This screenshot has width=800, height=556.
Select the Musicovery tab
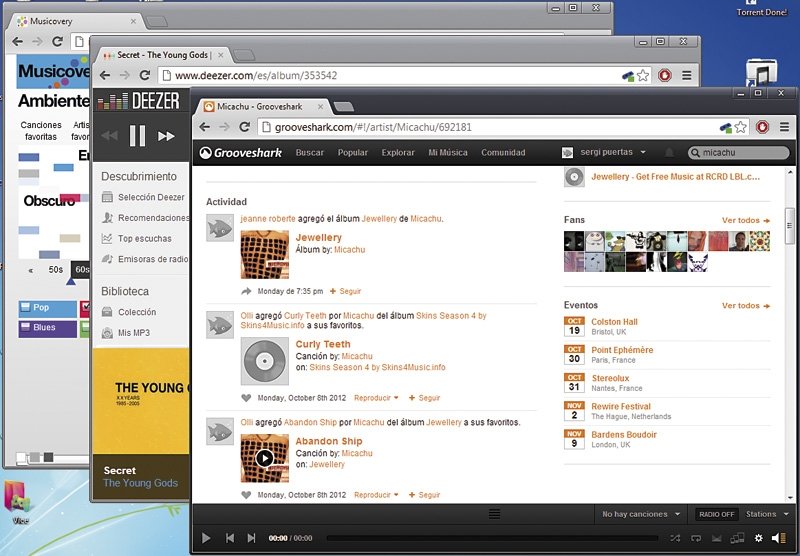[x=77, y=21]
